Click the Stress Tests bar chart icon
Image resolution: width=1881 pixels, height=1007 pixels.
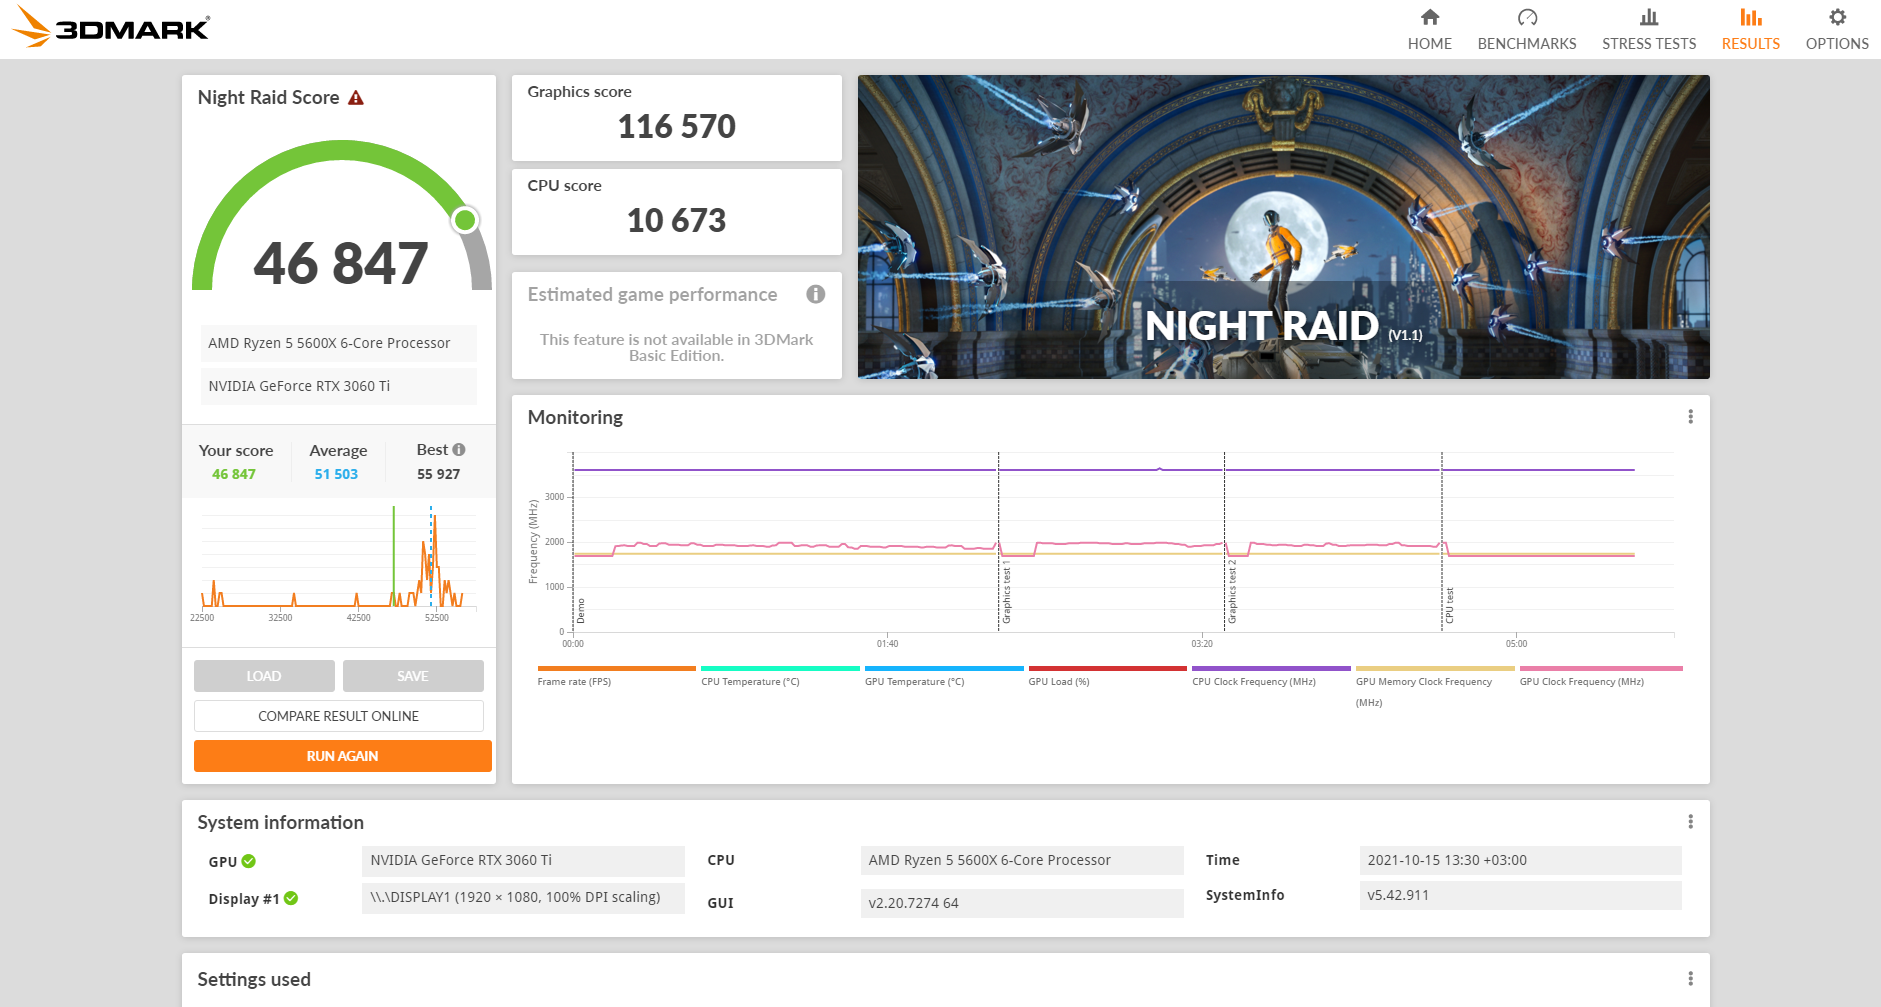(1649, 17)
